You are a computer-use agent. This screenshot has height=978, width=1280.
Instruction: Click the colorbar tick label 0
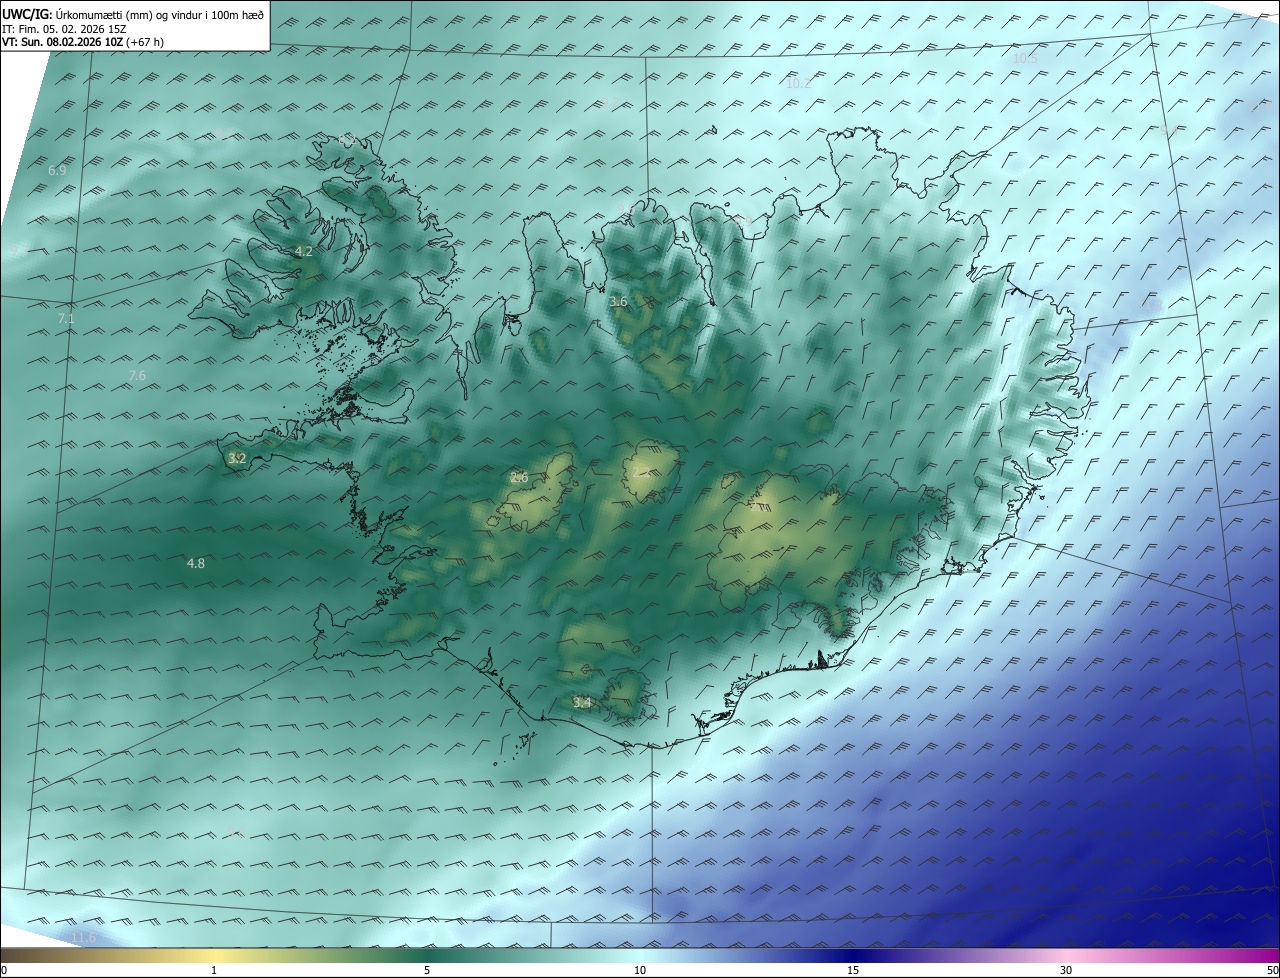(x=4, y=970)
